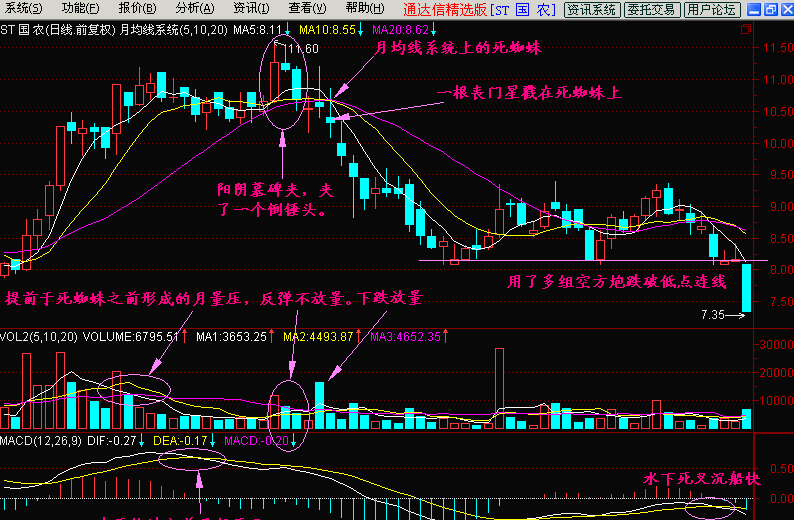Click the 月均线系统(5,10,20) indicator label
The image size is (804, 520).
tap(173, 30)
